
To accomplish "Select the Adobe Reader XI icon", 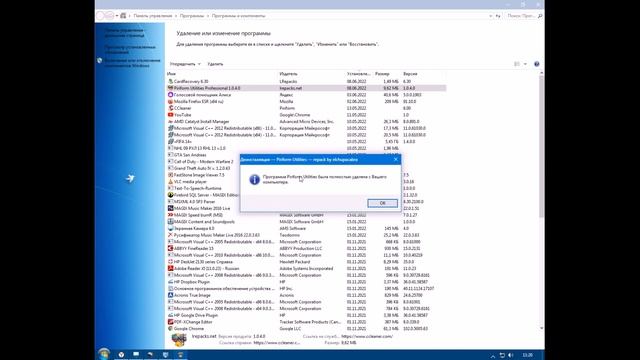I will tap(170, 268).
